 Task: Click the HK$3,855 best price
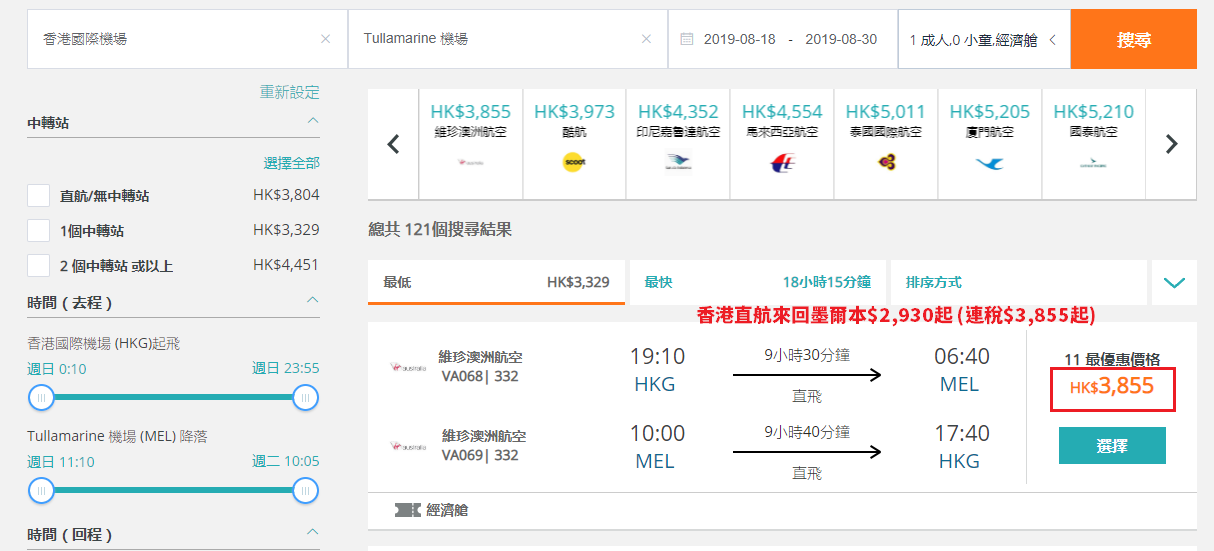pos(1112,388)
